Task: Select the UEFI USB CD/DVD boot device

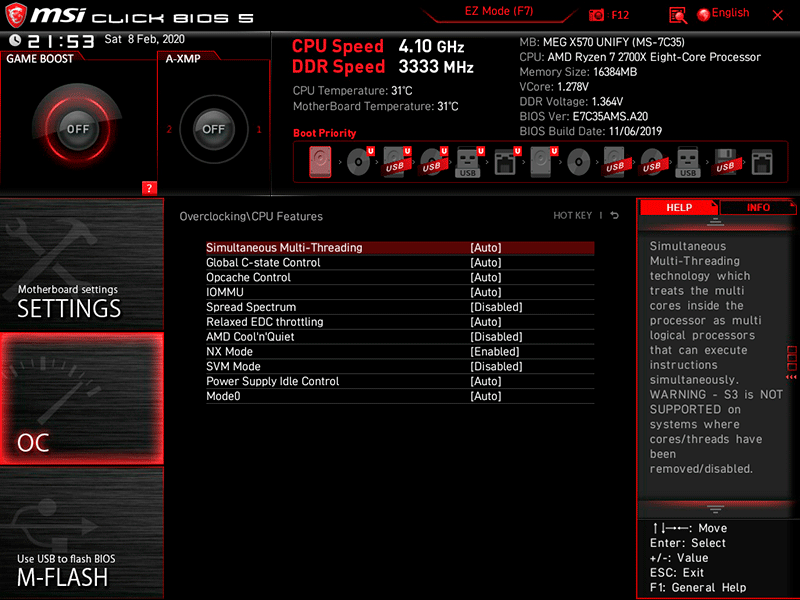Action: (x=433, y=162)
